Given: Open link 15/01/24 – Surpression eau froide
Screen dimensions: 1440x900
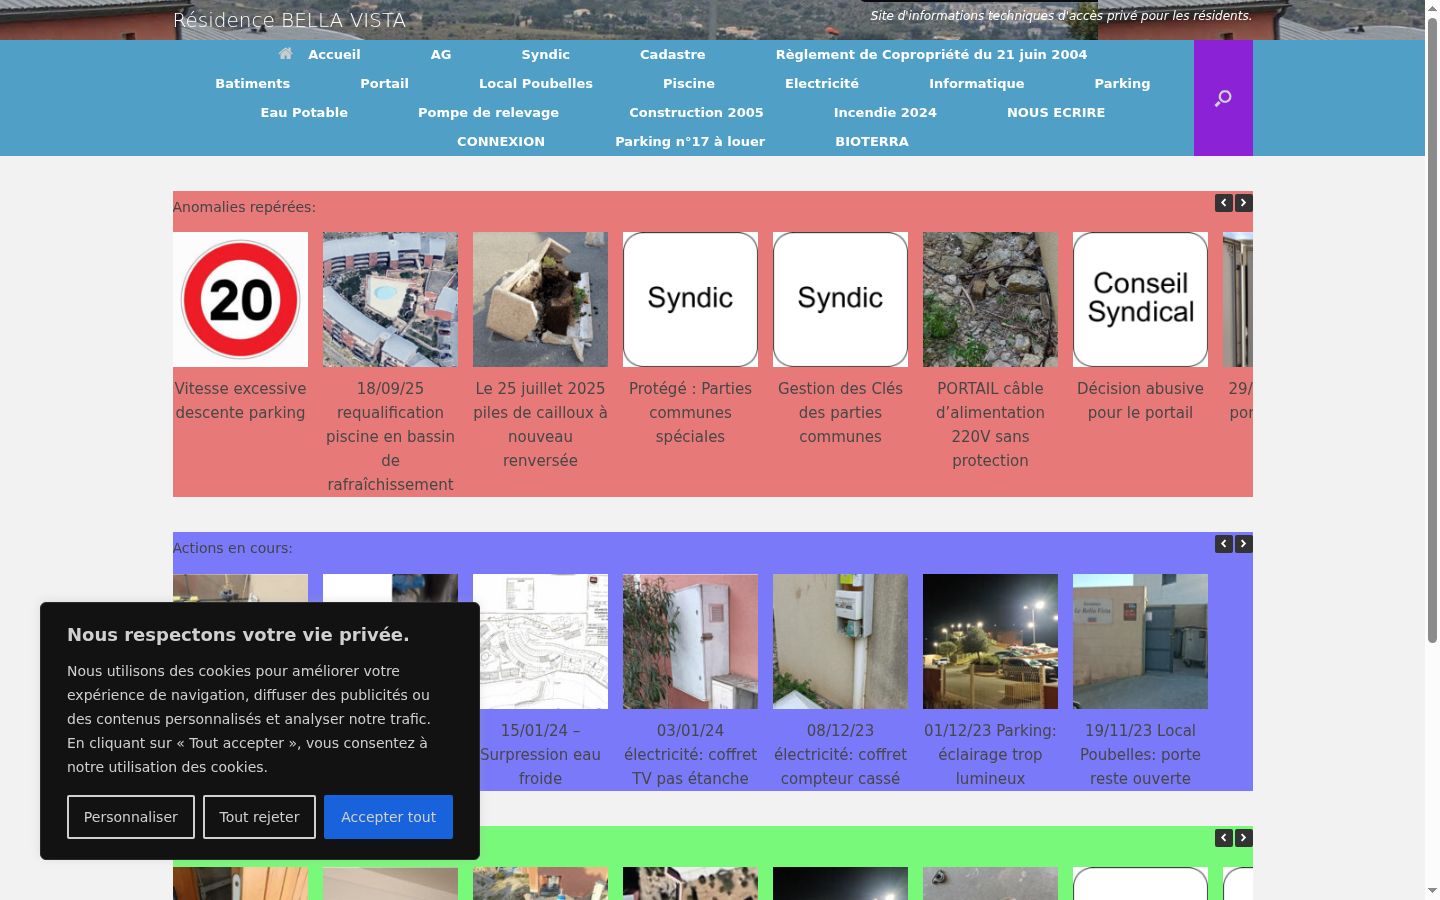Looking at the screenshot, I should (540, 755).
